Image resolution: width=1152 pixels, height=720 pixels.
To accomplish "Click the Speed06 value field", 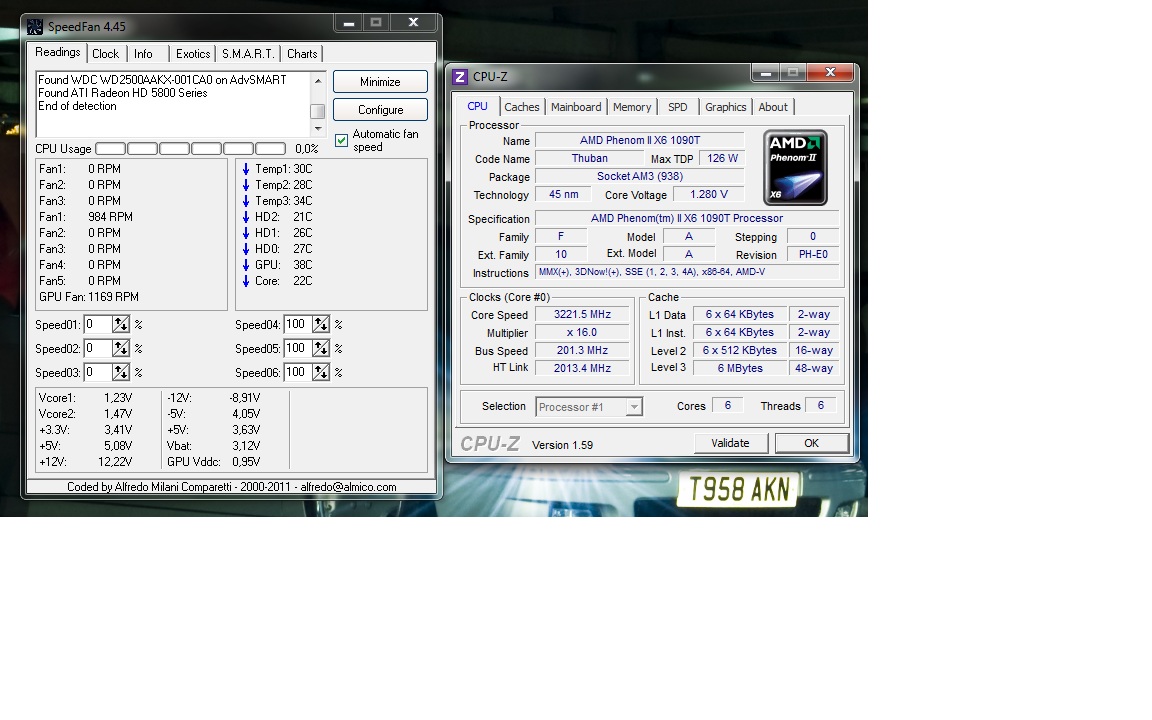I will [x=298, y=372].
